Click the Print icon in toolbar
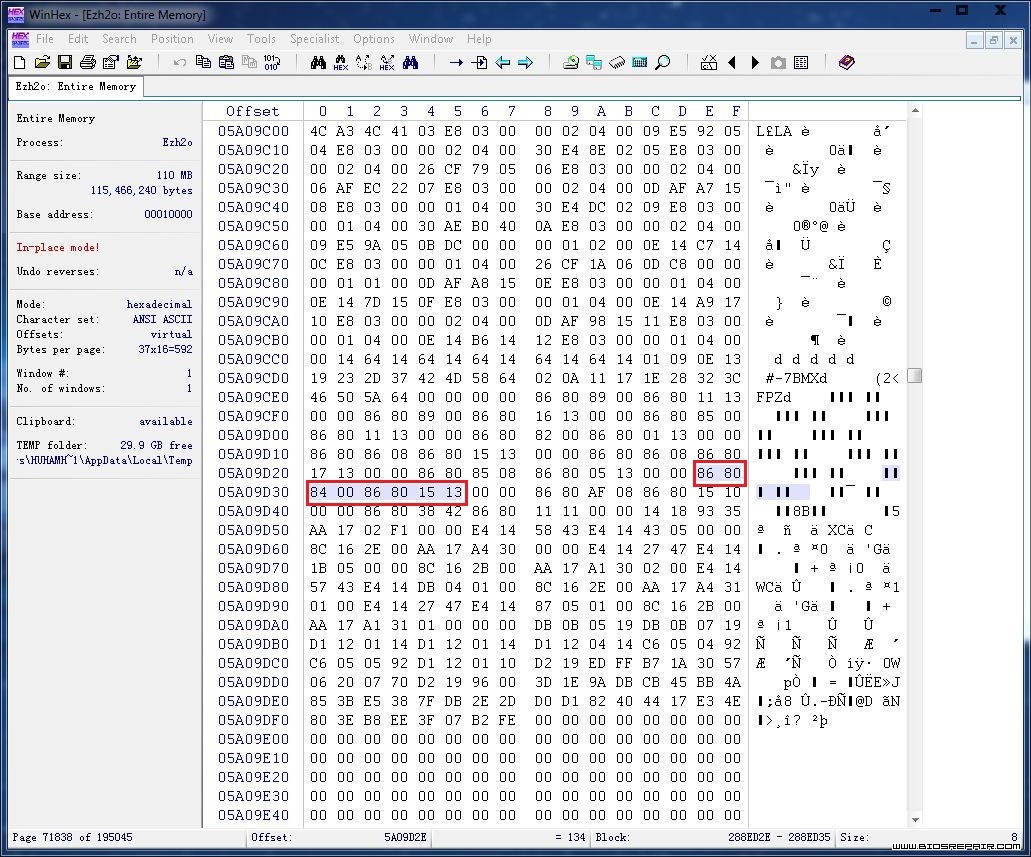1031x857 pixels. point(87,62)
